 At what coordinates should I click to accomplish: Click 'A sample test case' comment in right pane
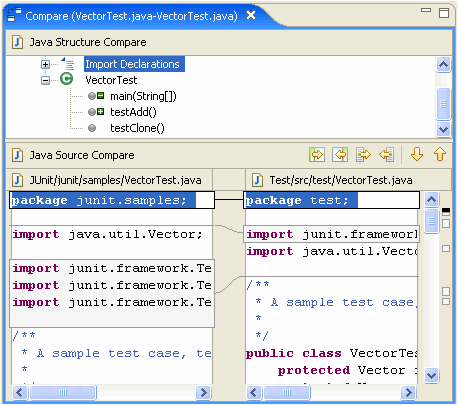336,302
